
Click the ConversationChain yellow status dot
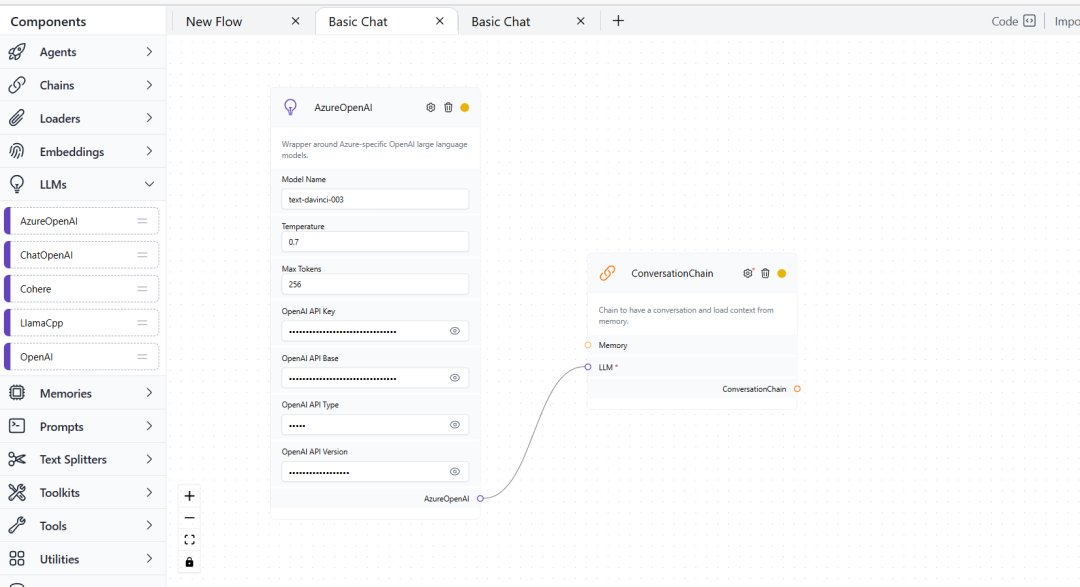(x=782, y=274)
